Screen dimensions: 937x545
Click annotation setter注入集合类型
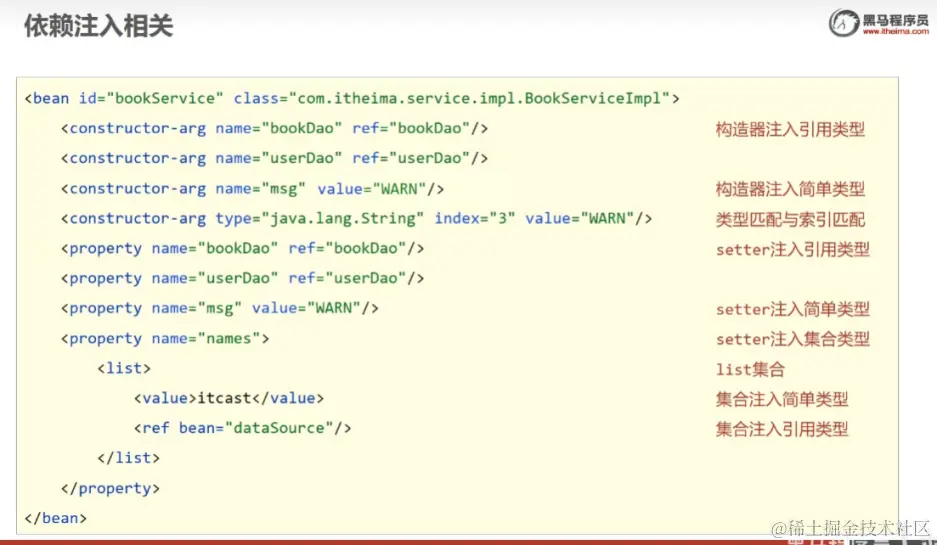pyautogui.click(x=792, y=339)
